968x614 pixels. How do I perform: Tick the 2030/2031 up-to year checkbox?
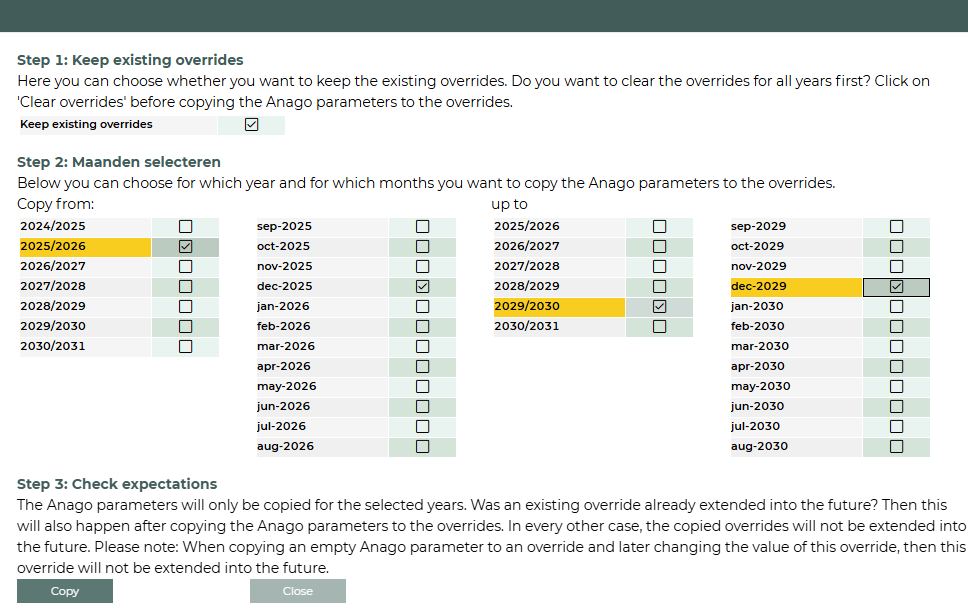pyautogui.click(x=659, y=326)
